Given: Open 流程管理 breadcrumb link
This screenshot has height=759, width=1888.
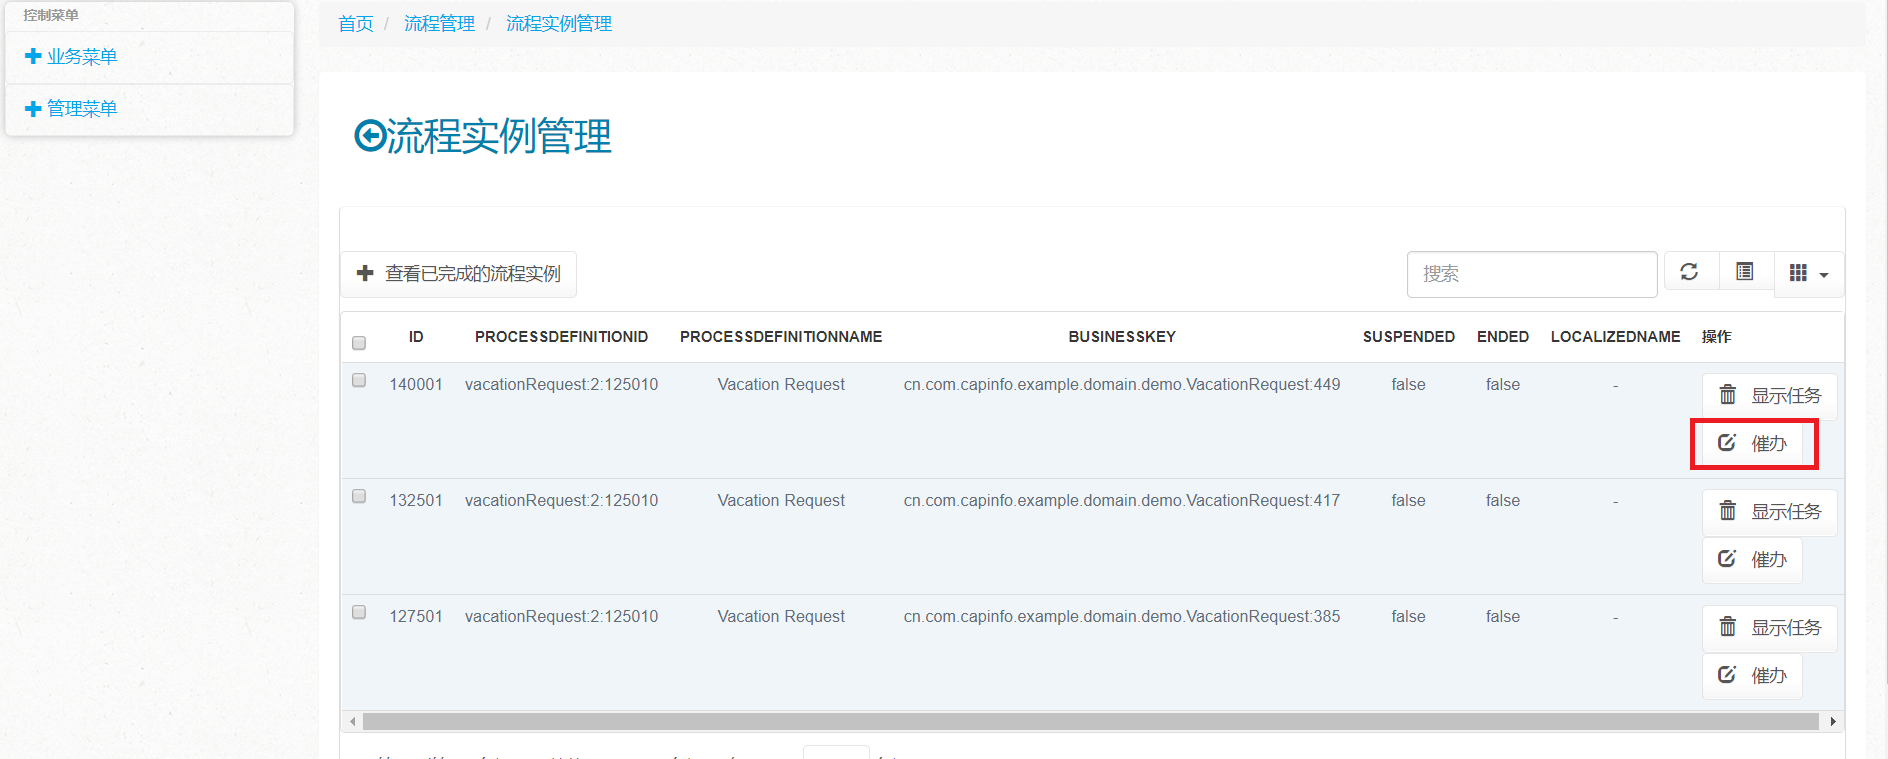Looking at the screenshot, I should (x=439, y=24).
